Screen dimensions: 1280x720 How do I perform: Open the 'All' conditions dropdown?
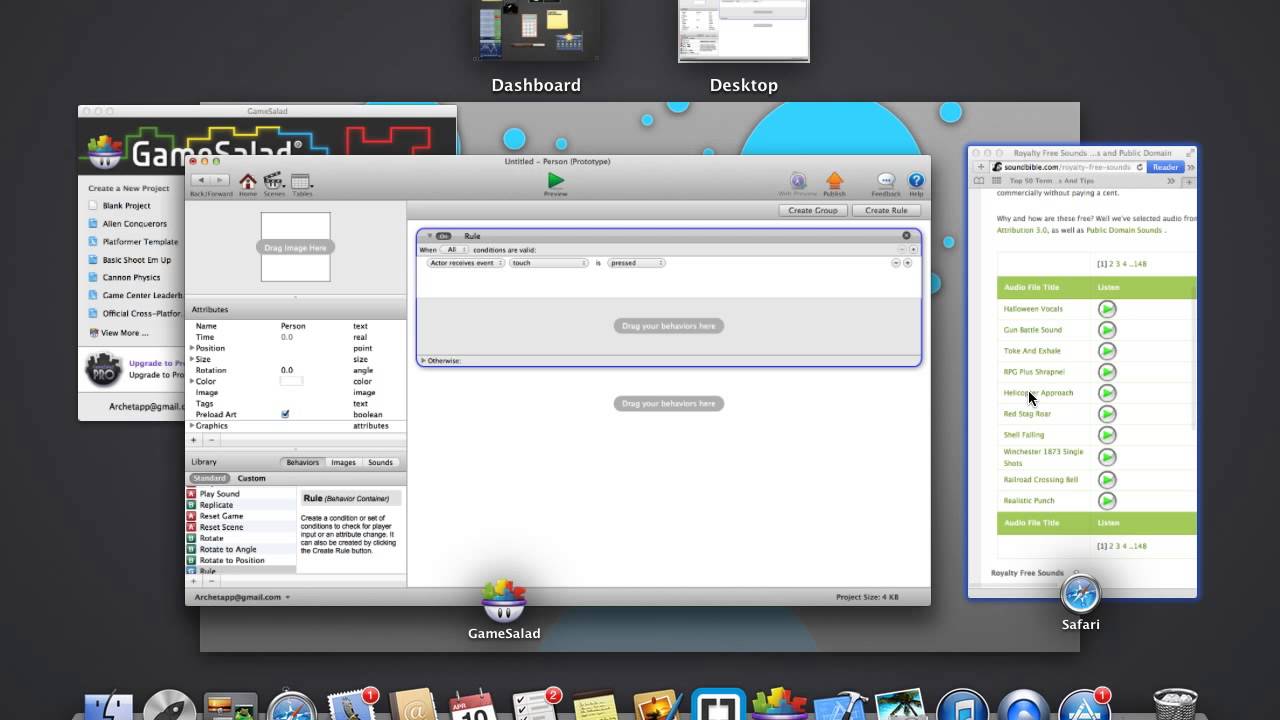[x=455, y=249]
